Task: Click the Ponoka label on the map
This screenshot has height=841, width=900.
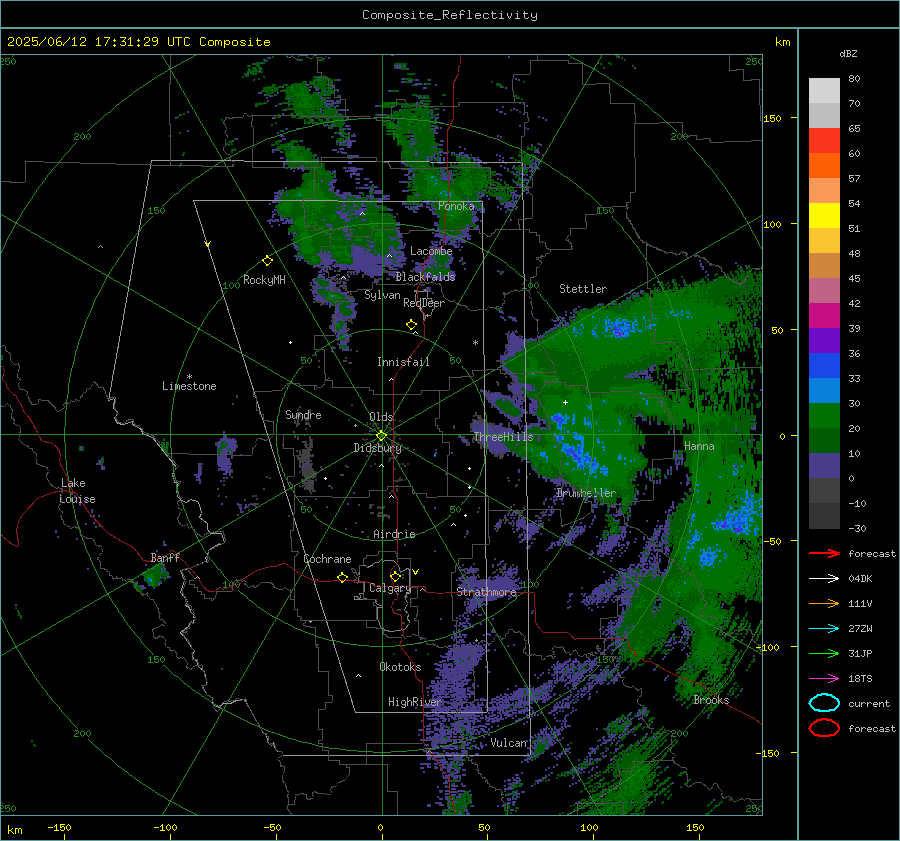Action: tap(456, 206)
